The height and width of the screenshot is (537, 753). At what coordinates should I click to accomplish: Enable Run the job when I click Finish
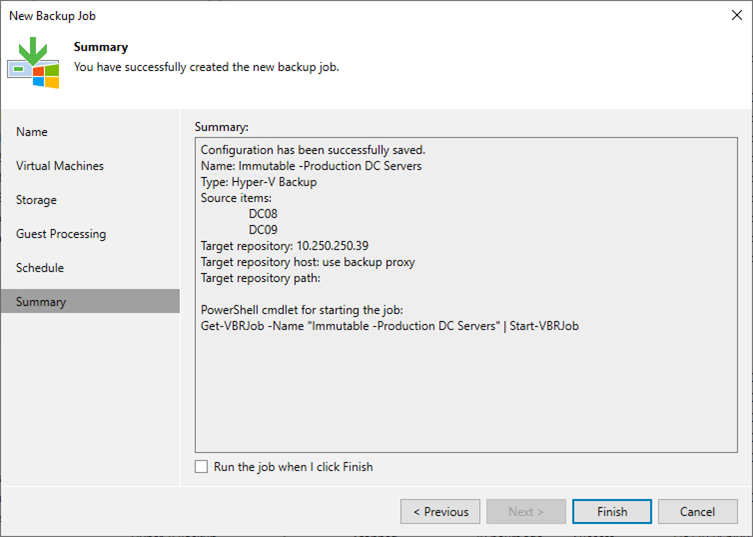click(201, 467)
